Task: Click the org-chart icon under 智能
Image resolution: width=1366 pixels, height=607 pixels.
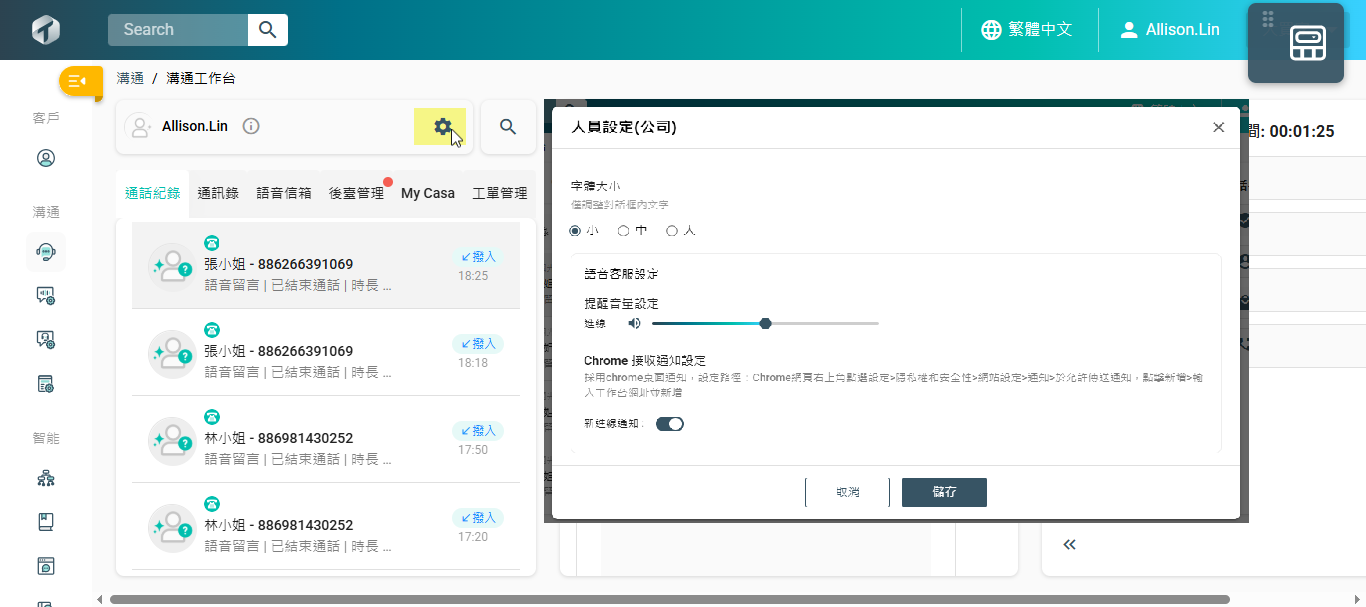Action: [45, 478]
